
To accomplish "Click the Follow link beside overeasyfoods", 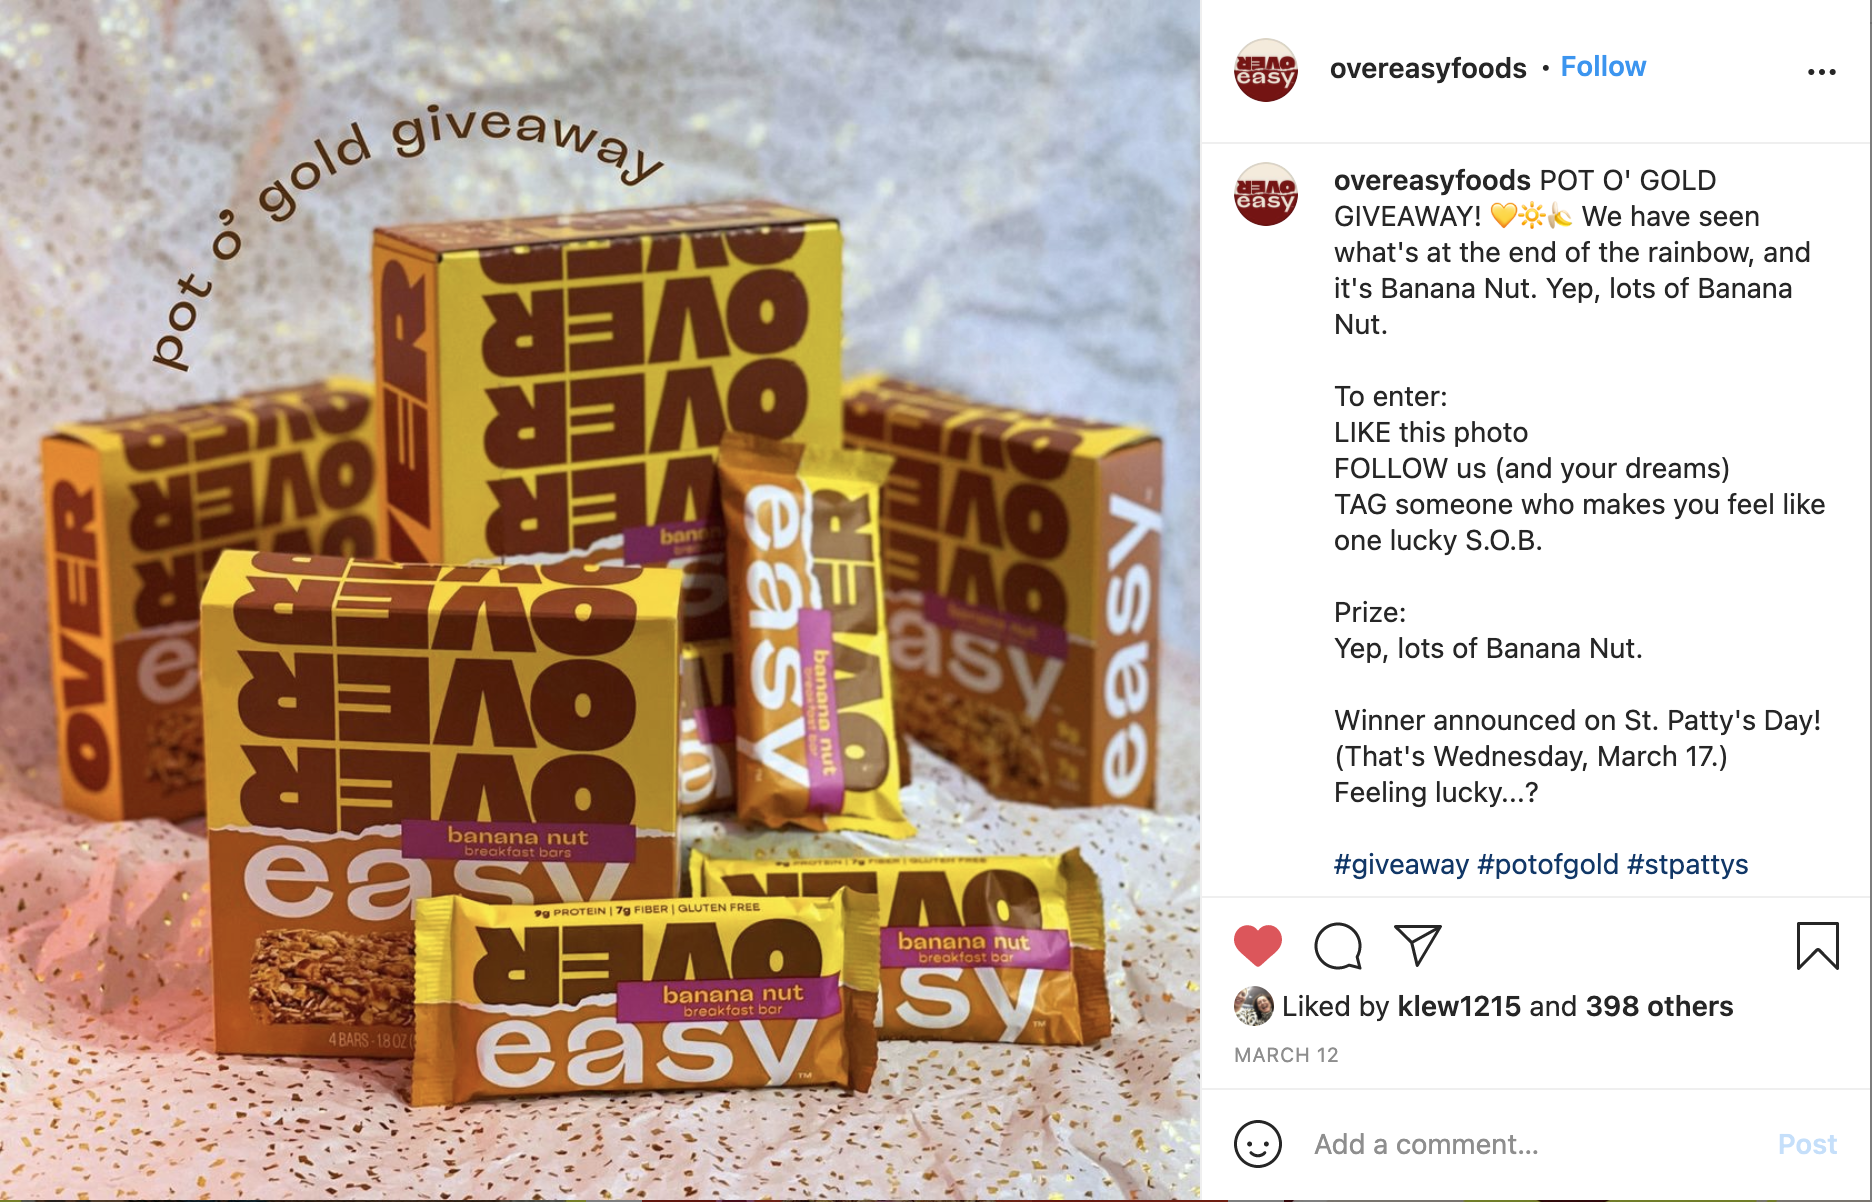I will pos(1603,67).
